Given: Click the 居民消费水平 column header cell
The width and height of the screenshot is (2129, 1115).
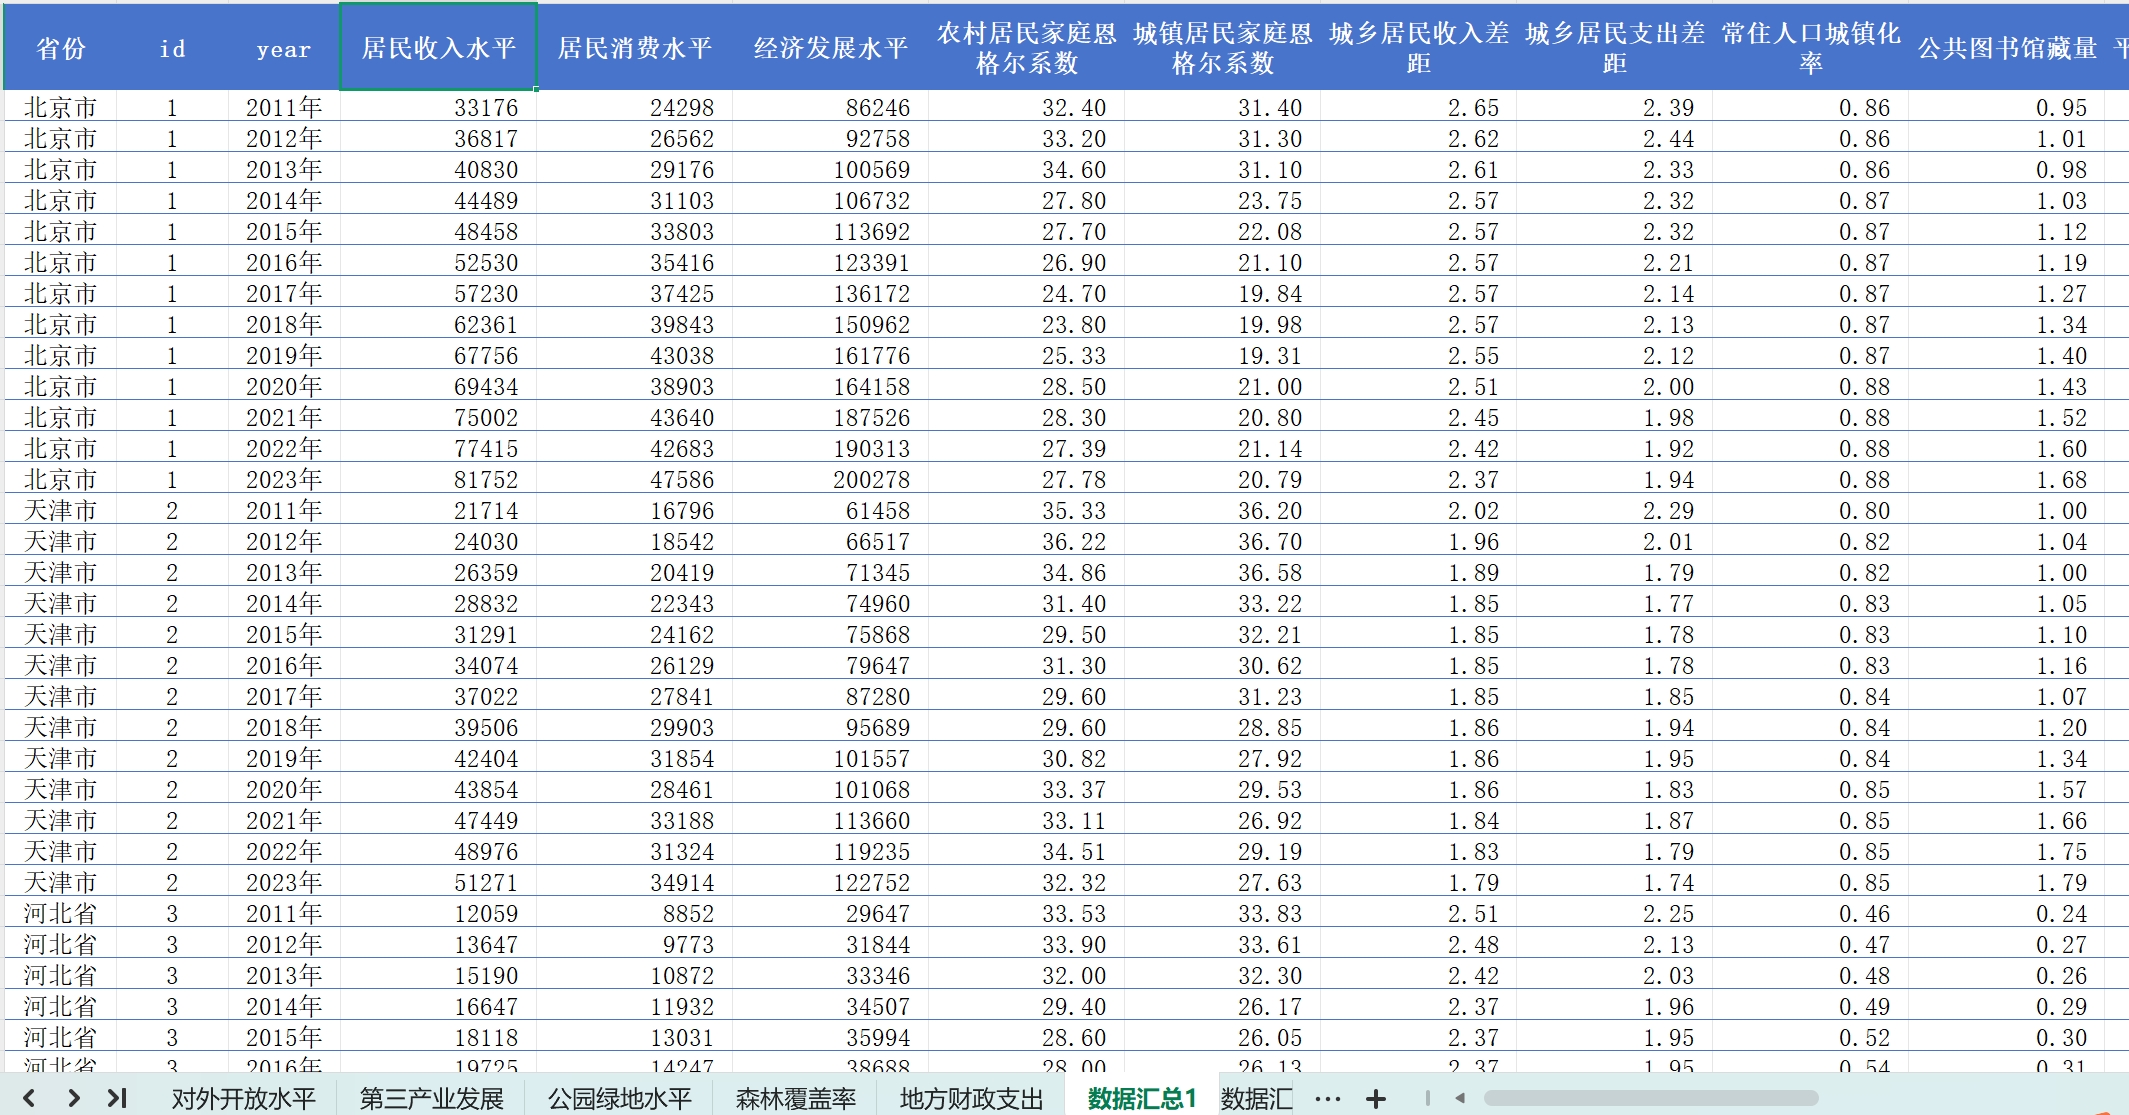Looking at the screenshot, I should [634, 48].
